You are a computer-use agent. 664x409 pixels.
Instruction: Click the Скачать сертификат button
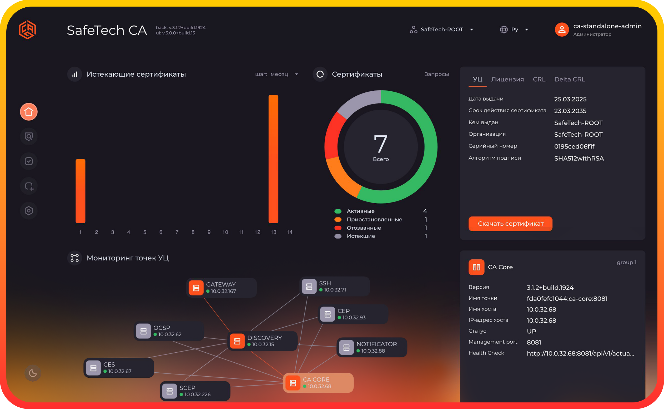point(510,224)
